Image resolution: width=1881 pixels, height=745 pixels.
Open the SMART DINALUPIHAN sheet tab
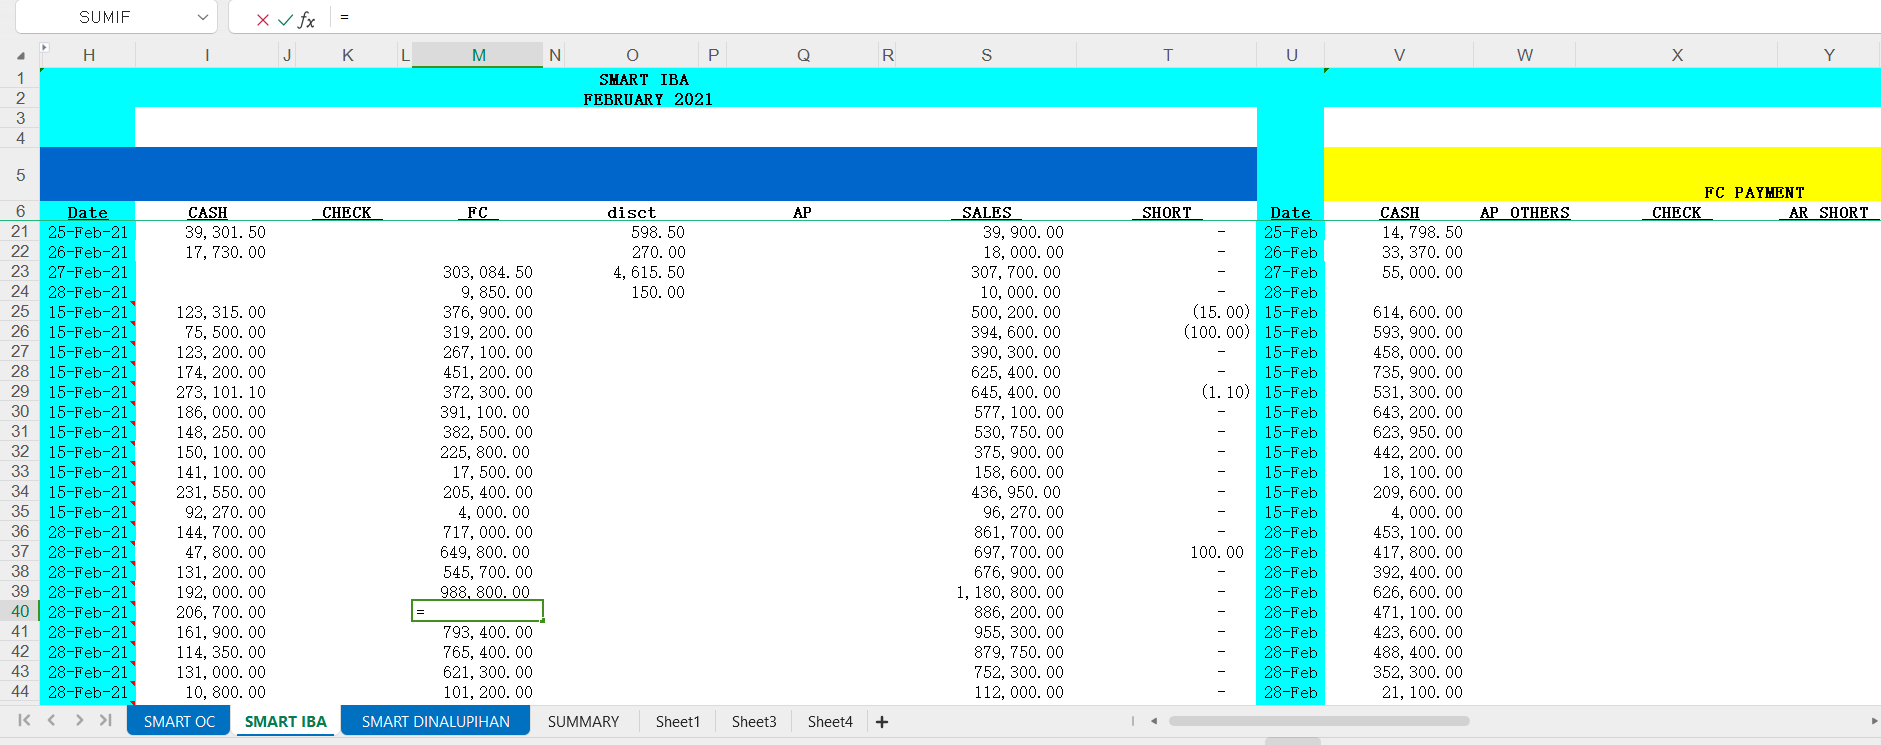coord(435,722)
